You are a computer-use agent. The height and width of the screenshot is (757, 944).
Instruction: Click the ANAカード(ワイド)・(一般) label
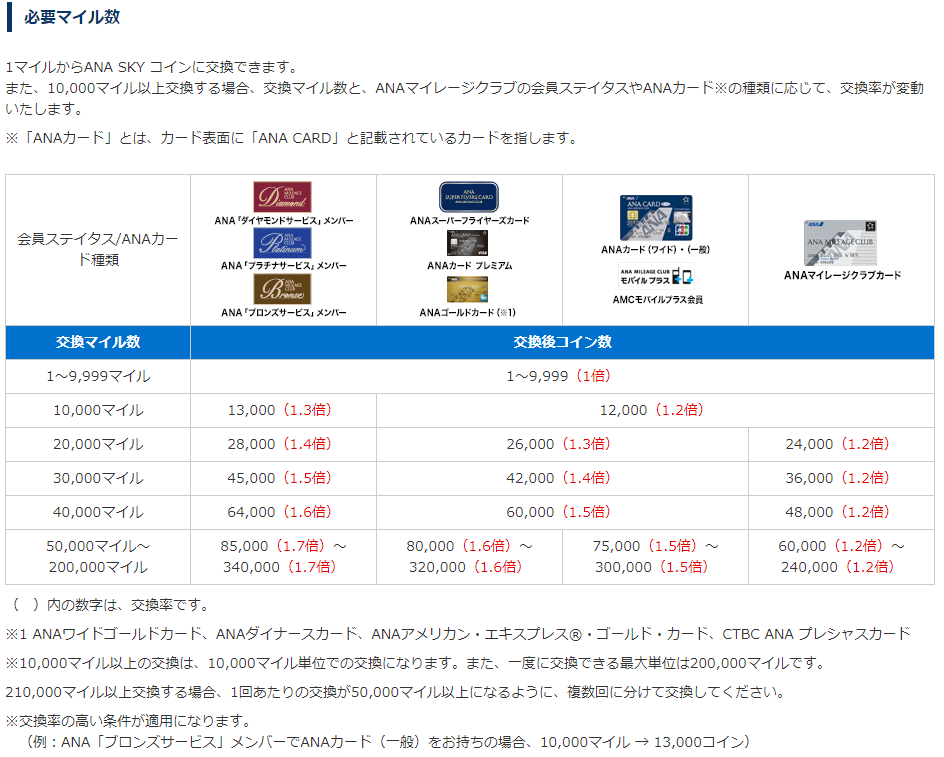tap(655, 249)
